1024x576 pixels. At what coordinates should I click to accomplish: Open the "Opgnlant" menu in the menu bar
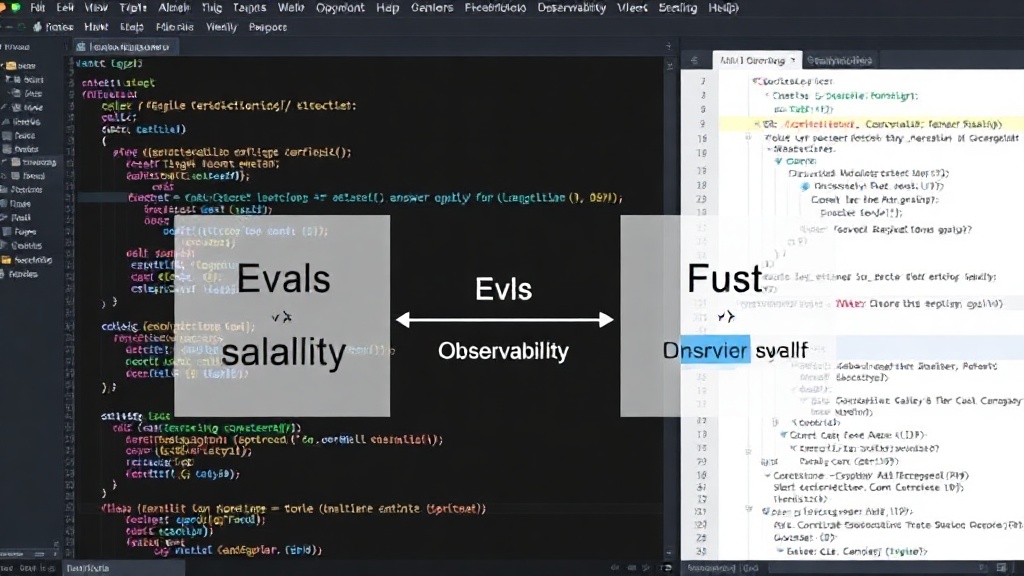(340, 8)
